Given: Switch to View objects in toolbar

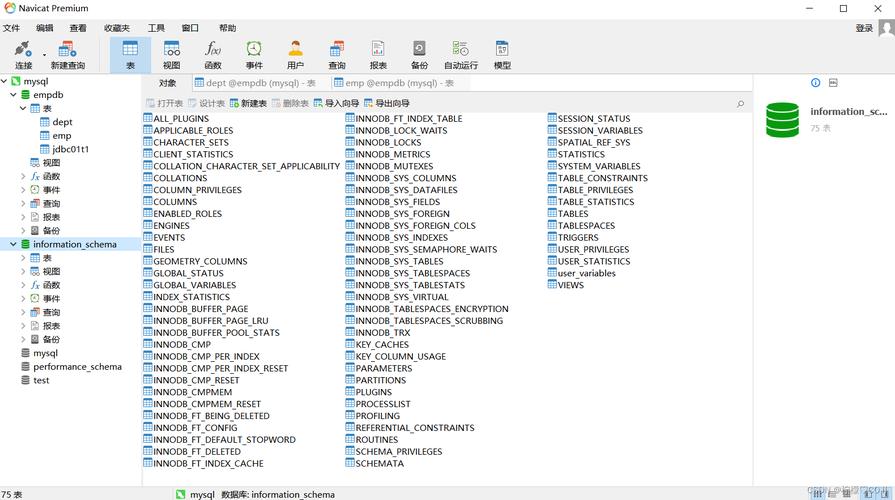Looking at the screenshot, I should point(171,55).
